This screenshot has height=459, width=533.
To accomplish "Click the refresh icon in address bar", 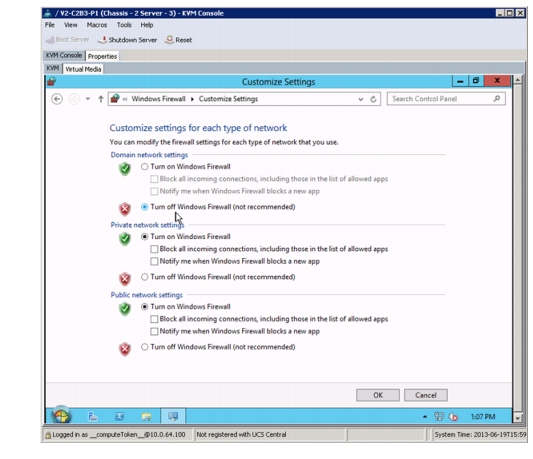I will click(x=373, y=99).
